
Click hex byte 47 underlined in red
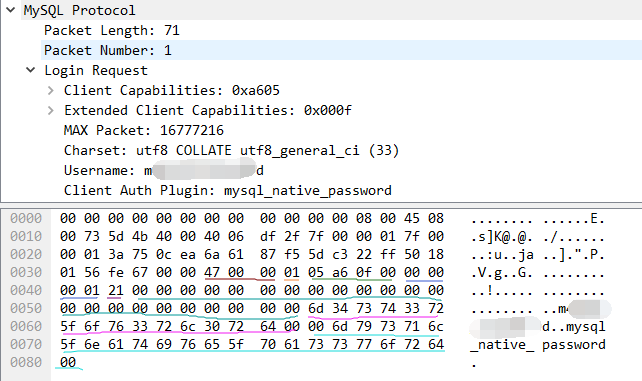pyautogui.click(x=212, y=272)
